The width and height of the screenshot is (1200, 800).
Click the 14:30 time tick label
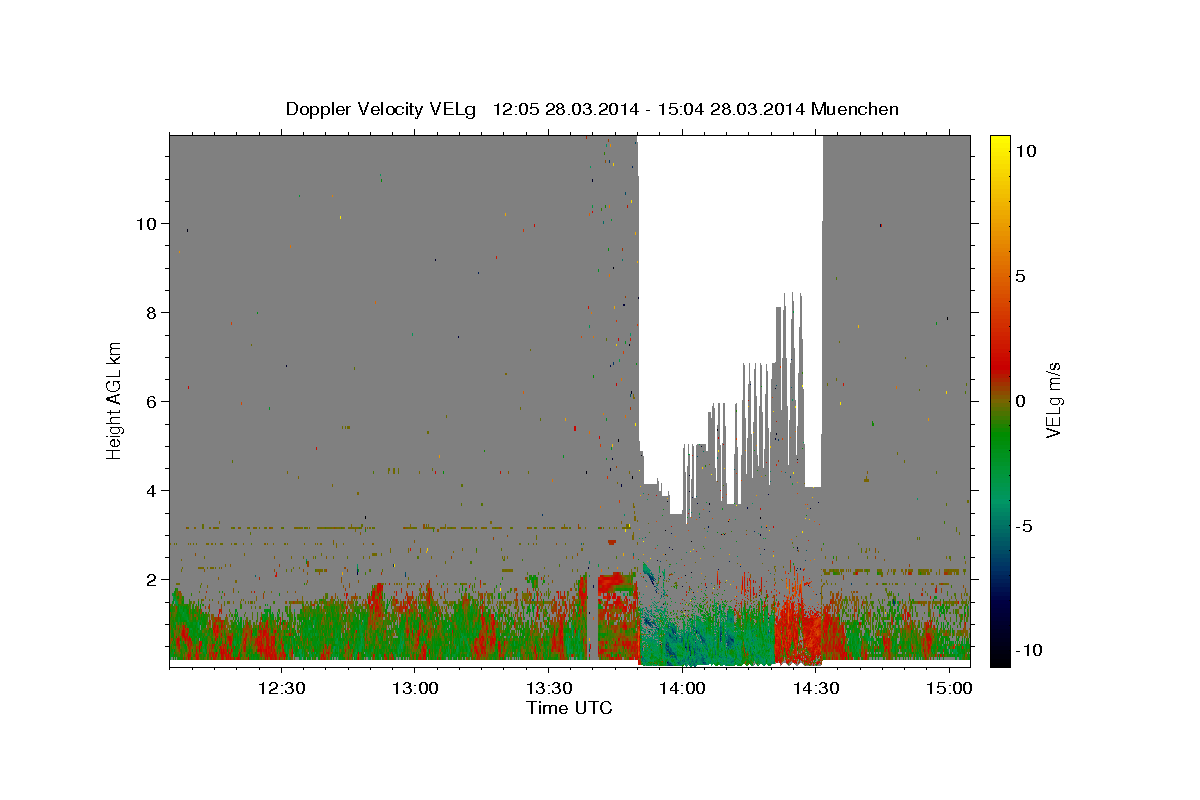click(816, 688)
